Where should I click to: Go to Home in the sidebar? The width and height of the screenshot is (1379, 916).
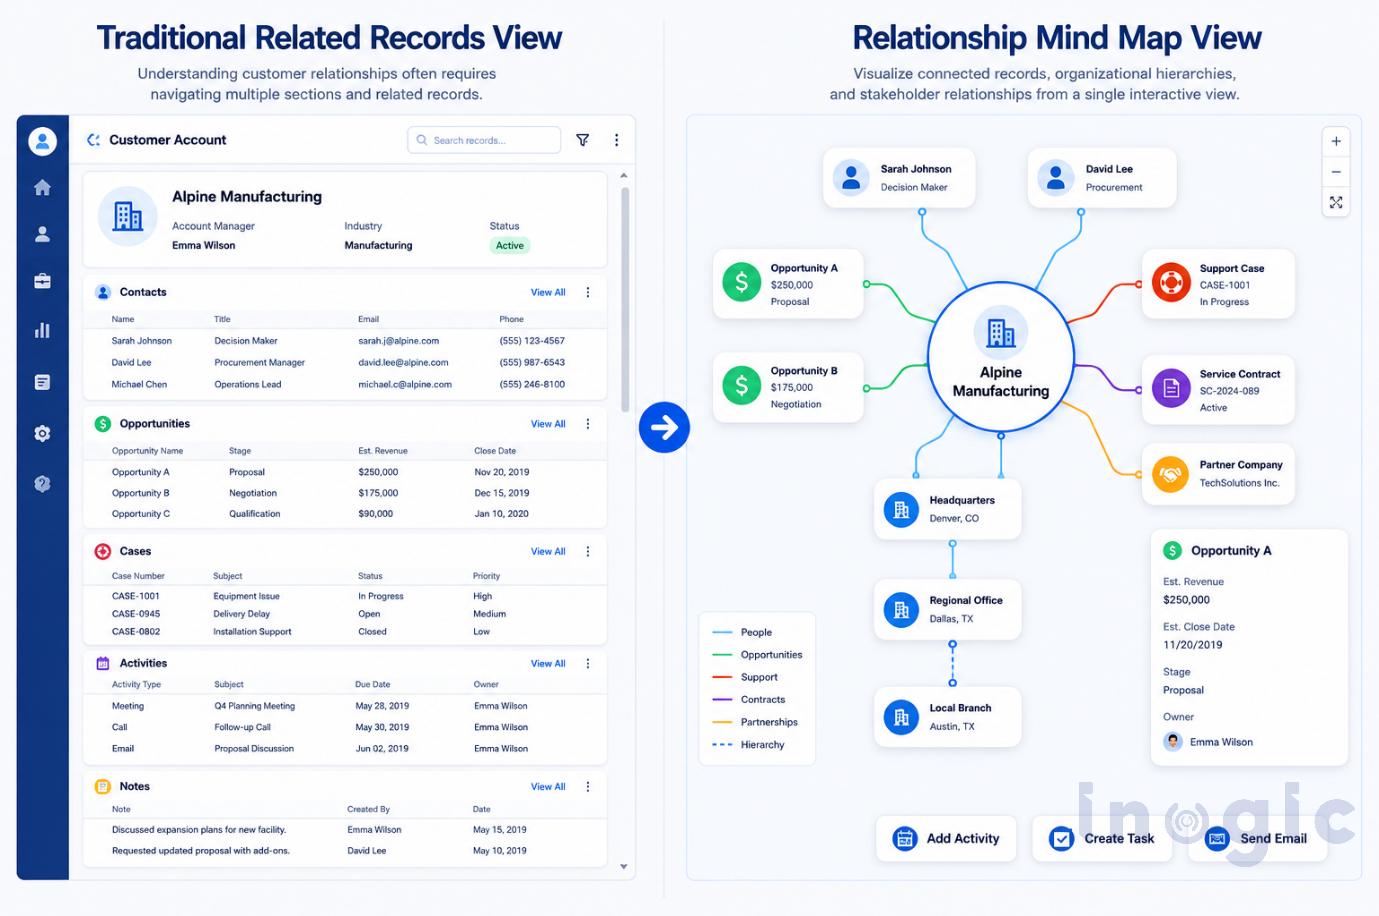point(42,187)
